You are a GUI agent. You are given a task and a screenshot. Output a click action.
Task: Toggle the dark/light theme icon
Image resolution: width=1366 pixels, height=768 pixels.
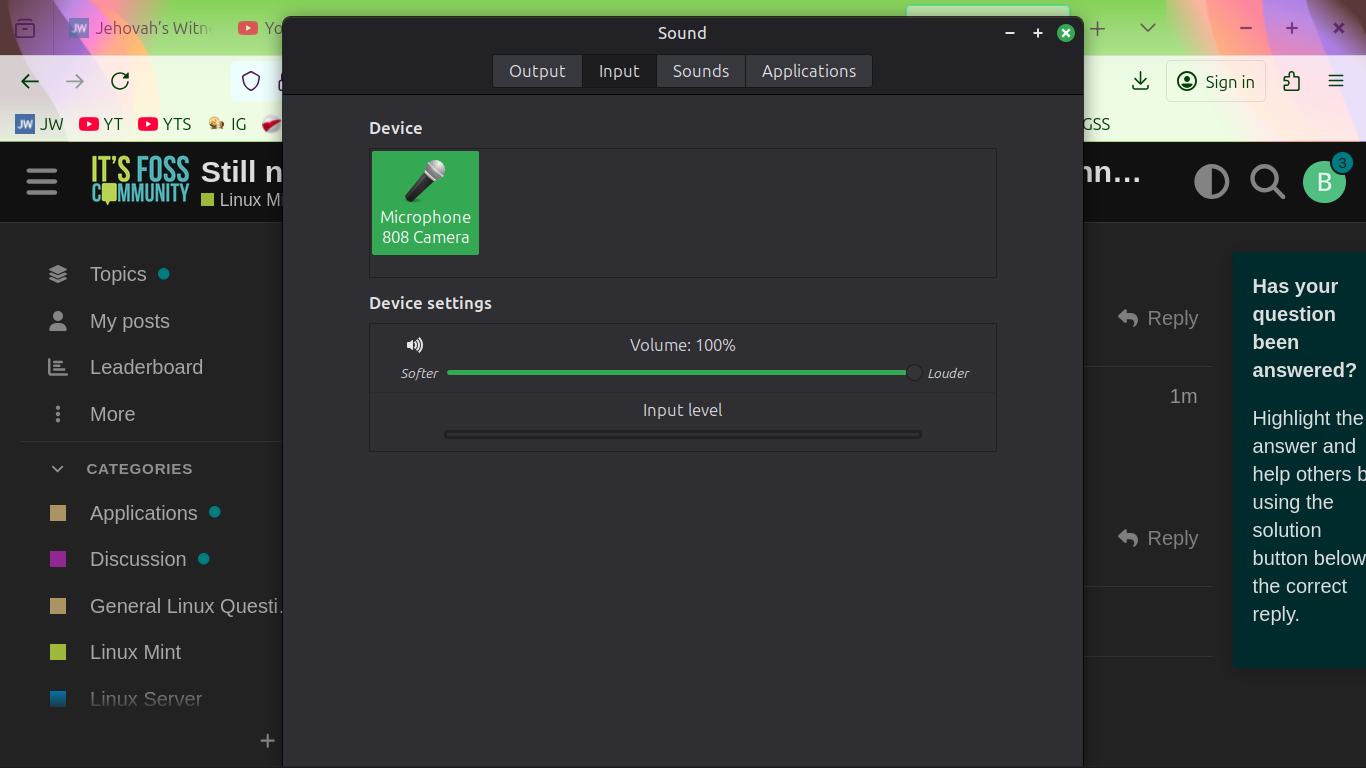pyautogui.click(x=1211, y=182)
